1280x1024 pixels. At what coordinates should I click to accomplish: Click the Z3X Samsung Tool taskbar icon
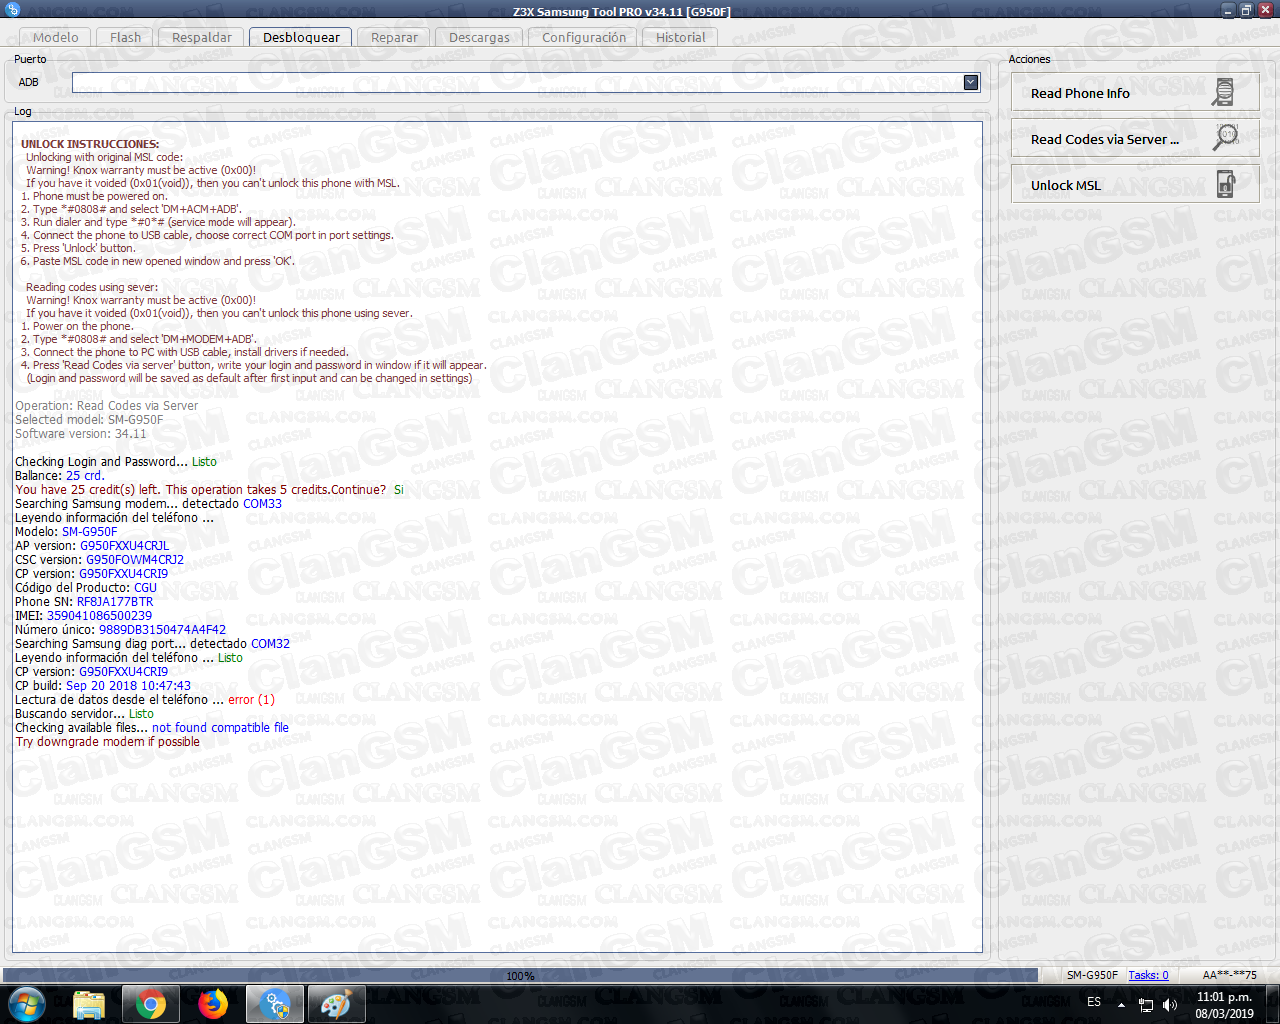[274, 1004]
